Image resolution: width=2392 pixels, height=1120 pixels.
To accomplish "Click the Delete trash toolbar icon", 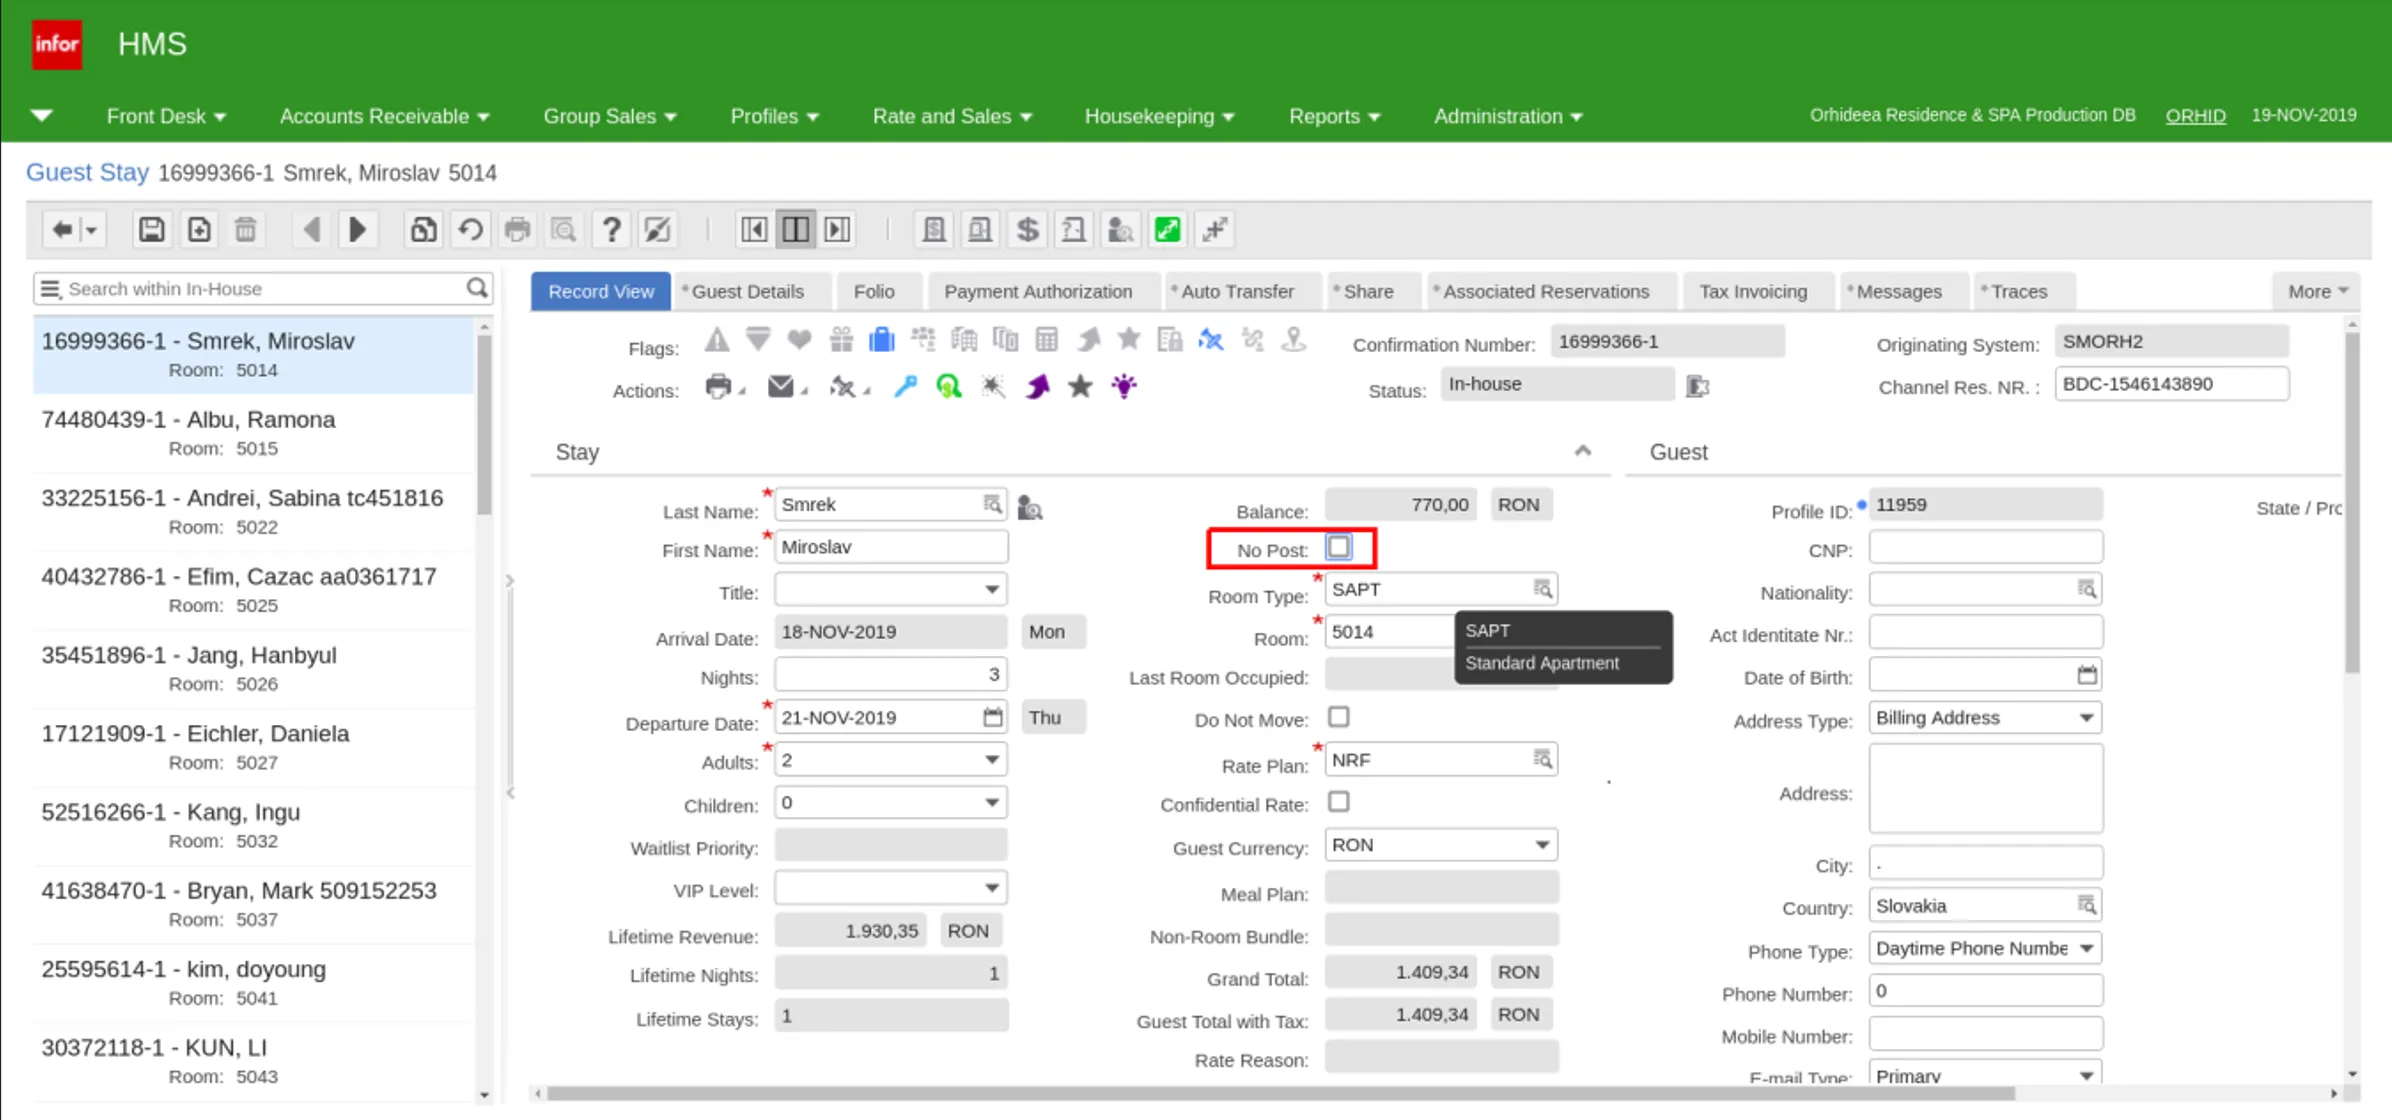I will (x=245, y=230).
